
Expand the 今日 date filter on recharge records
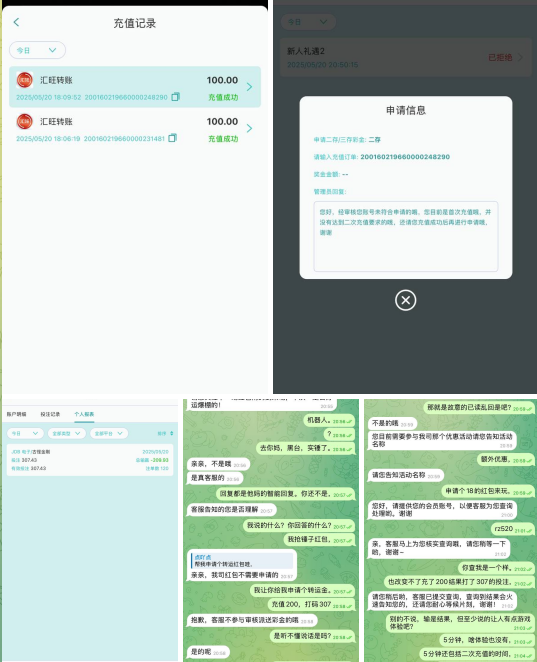pyautogui.click(x=37, y=50)
